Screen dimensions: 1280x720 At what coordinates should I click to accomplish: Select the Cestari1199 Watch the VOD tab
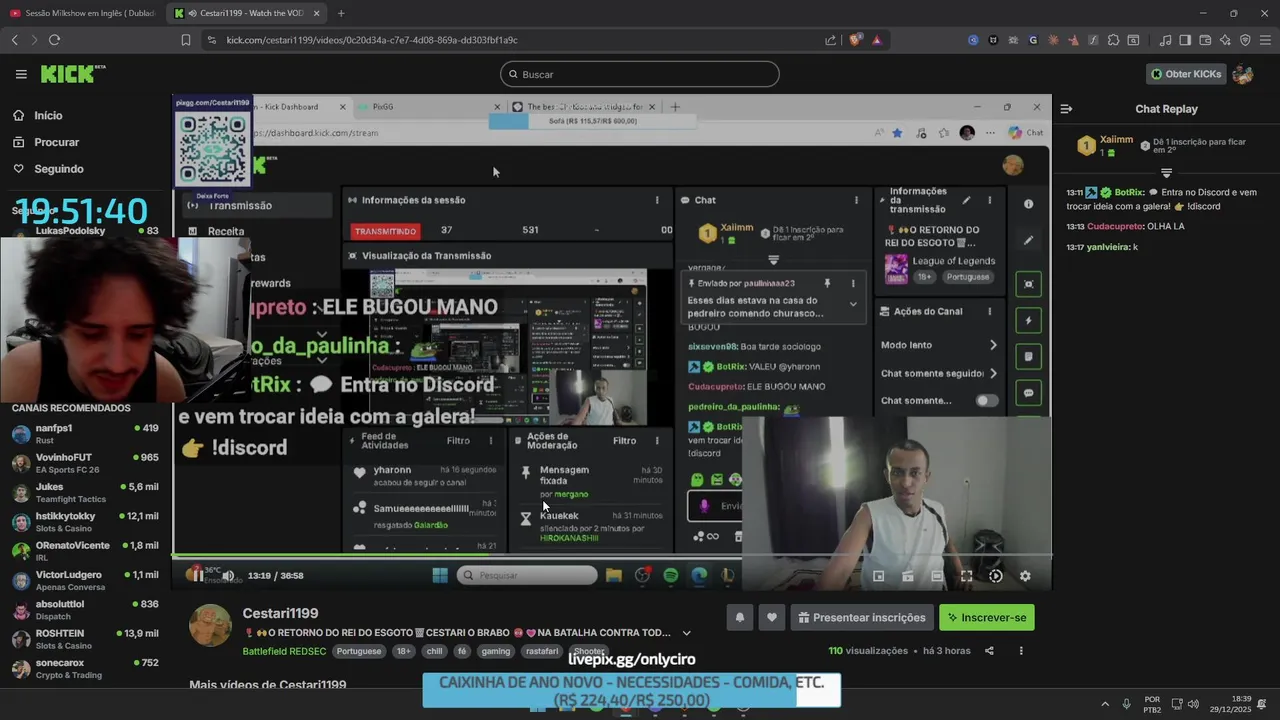click(247, 13)
